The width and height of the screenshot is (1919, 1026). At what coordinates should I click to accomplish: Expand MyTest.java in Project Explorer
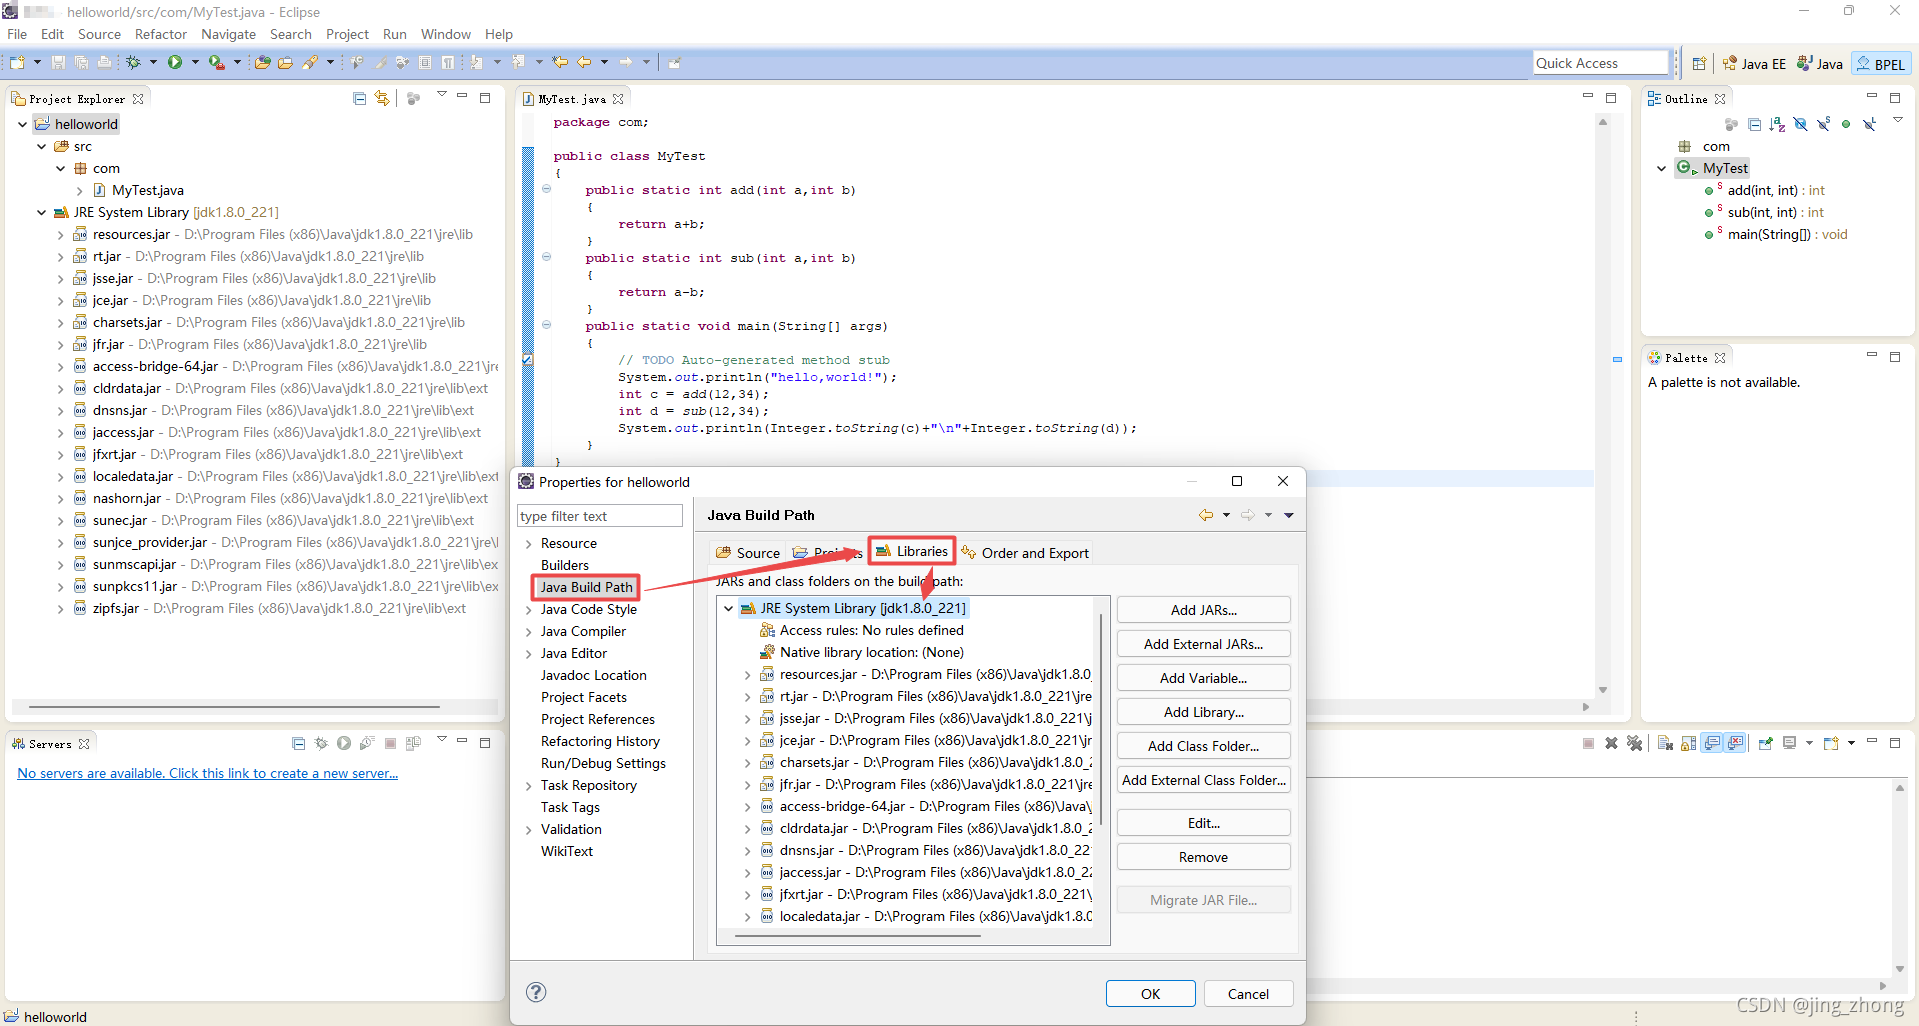point(79,190)
